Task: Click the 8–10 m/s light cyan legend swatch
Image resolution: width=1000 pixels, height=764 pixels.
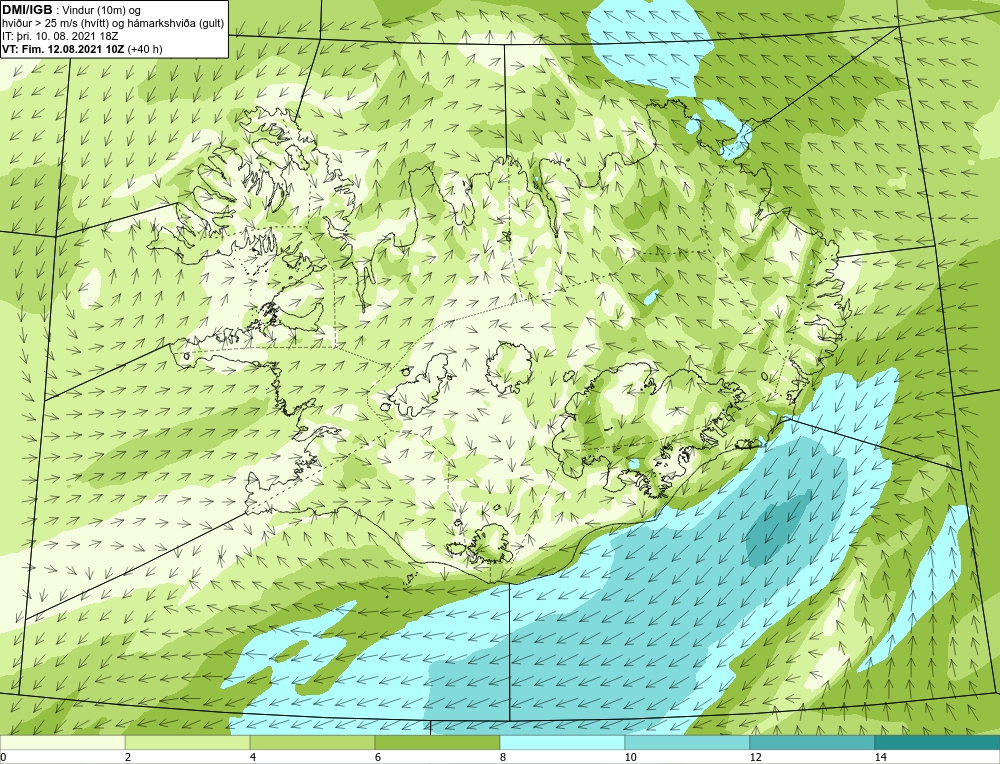Action: [x=562, y=742]
